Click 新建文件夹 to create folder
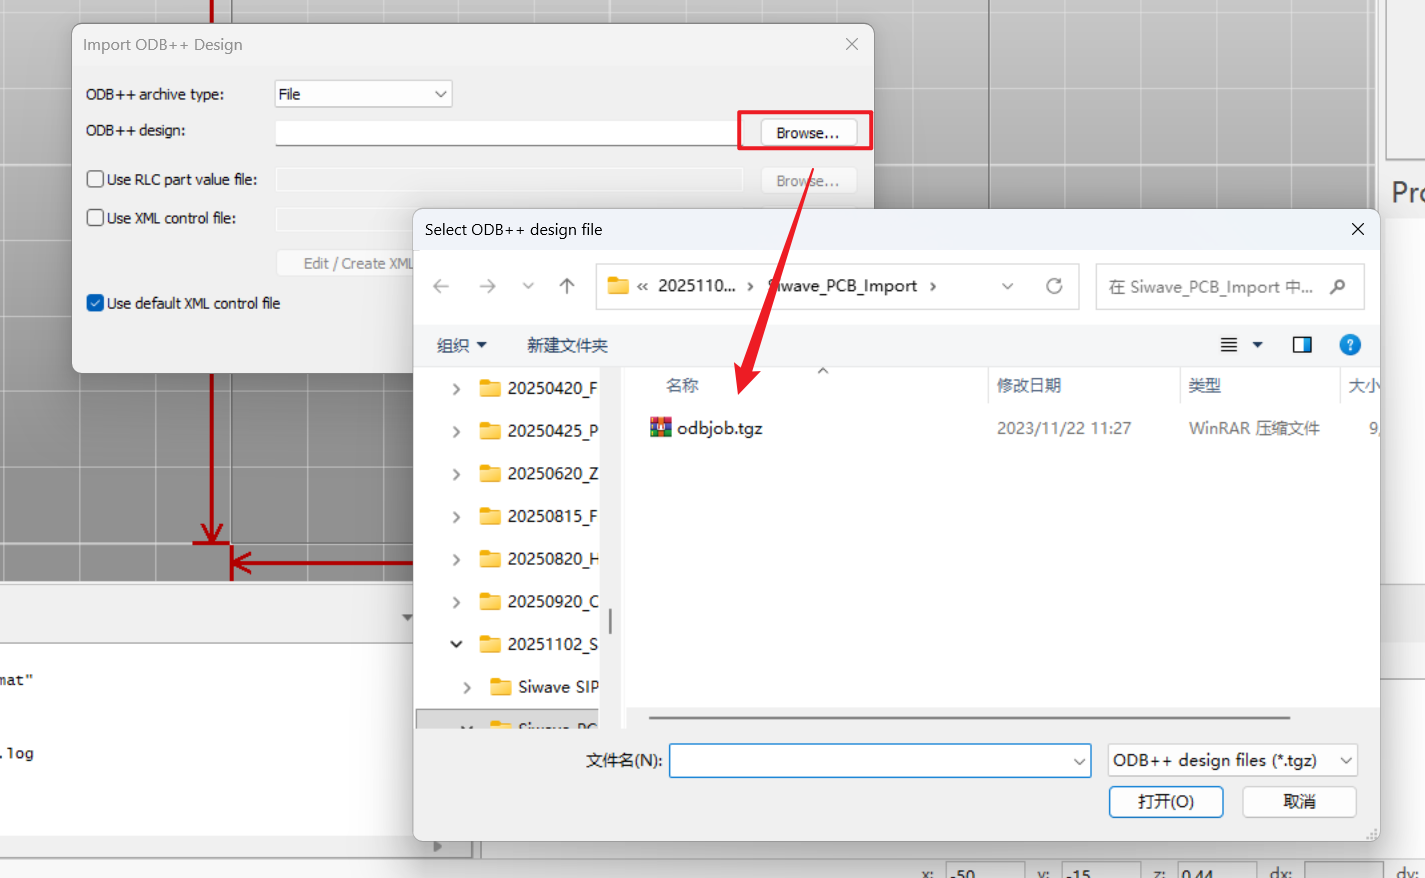This screenshot has height=878, width=1425. point(567,345)
